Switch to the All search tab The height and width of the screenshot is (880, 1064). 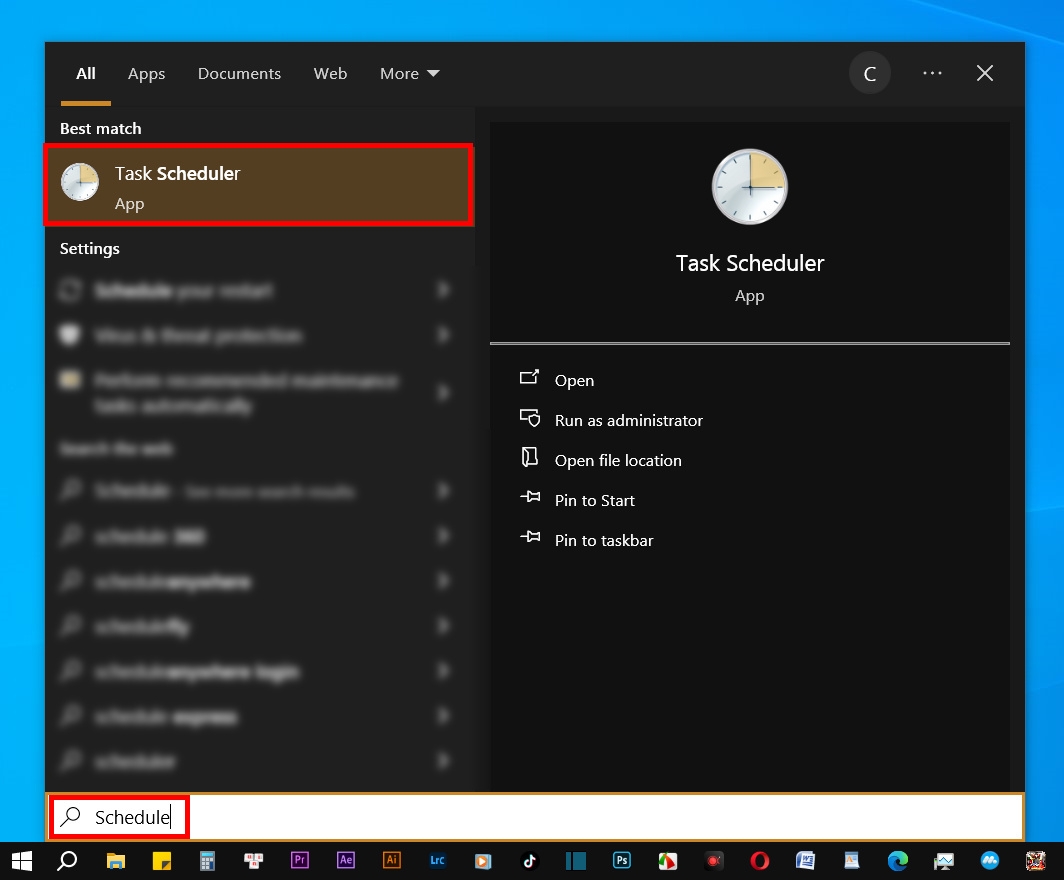tap(86, 73)
